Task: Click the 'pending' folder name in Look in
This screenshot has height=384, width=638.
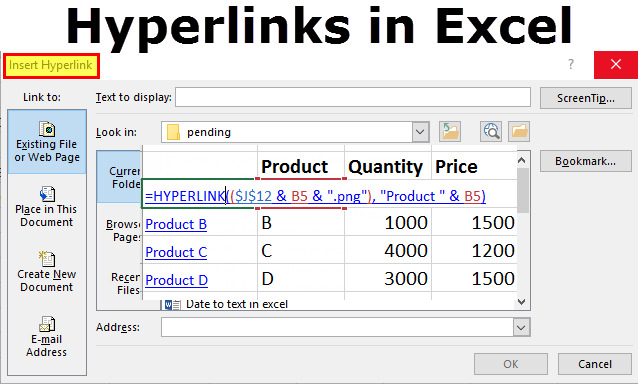Action: (209, 132)
